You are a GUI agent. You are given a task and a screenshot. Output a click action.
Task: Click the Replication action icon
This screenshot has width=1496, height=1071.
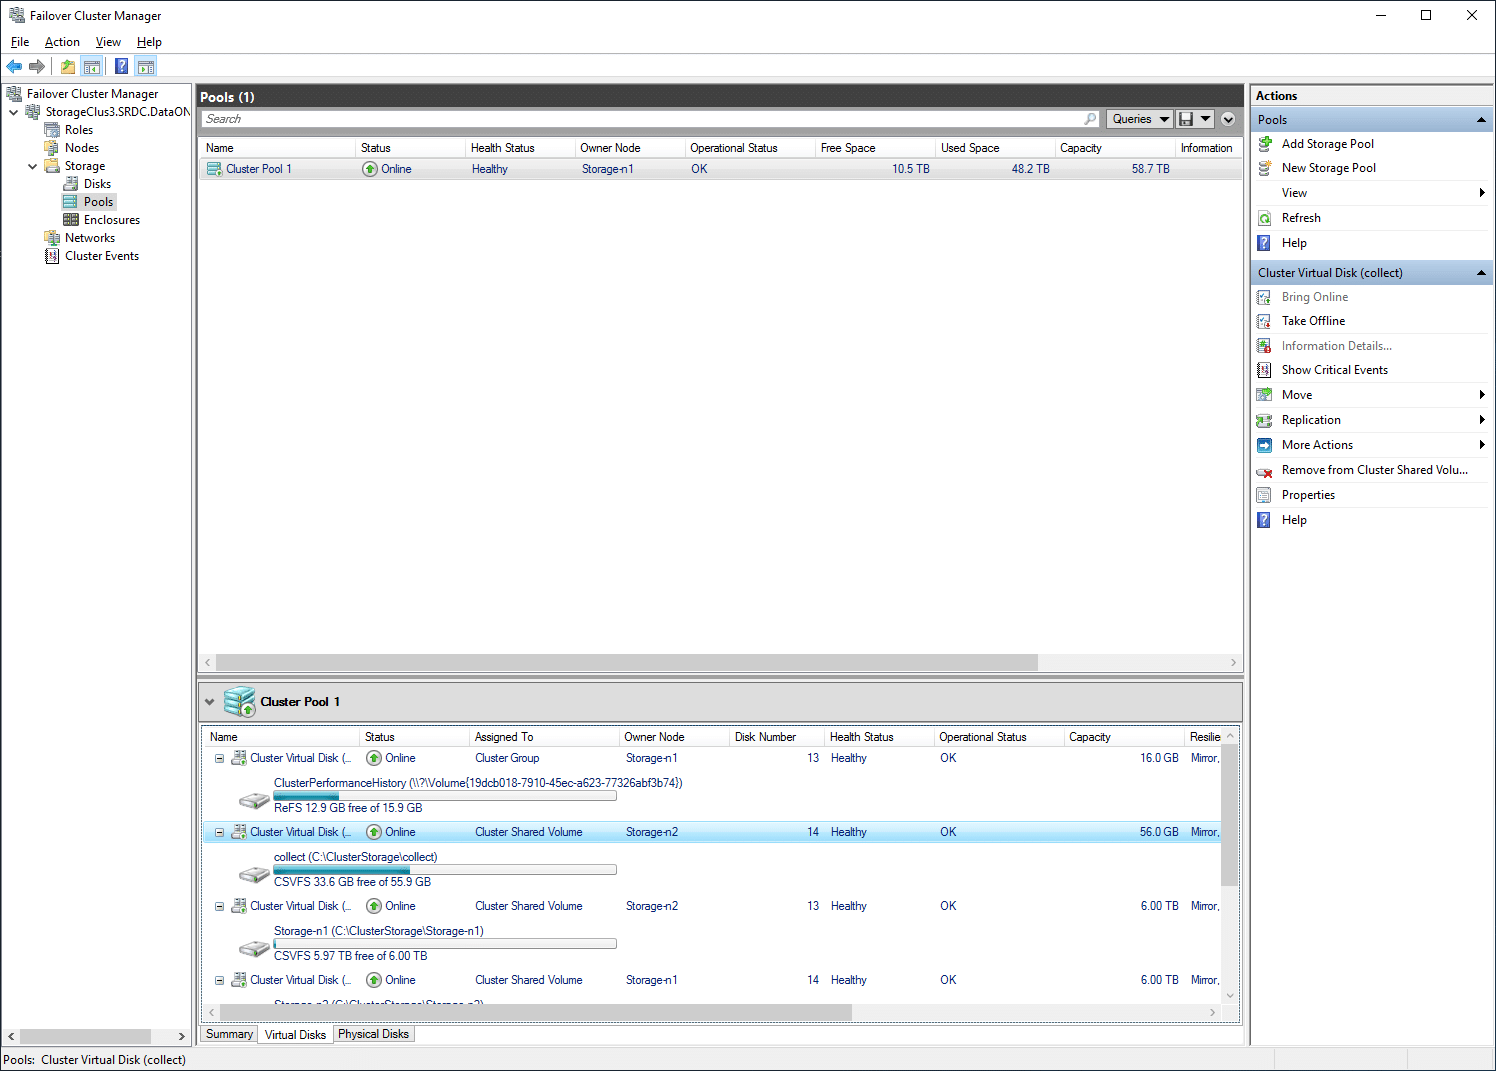[x=1265, y=420]
